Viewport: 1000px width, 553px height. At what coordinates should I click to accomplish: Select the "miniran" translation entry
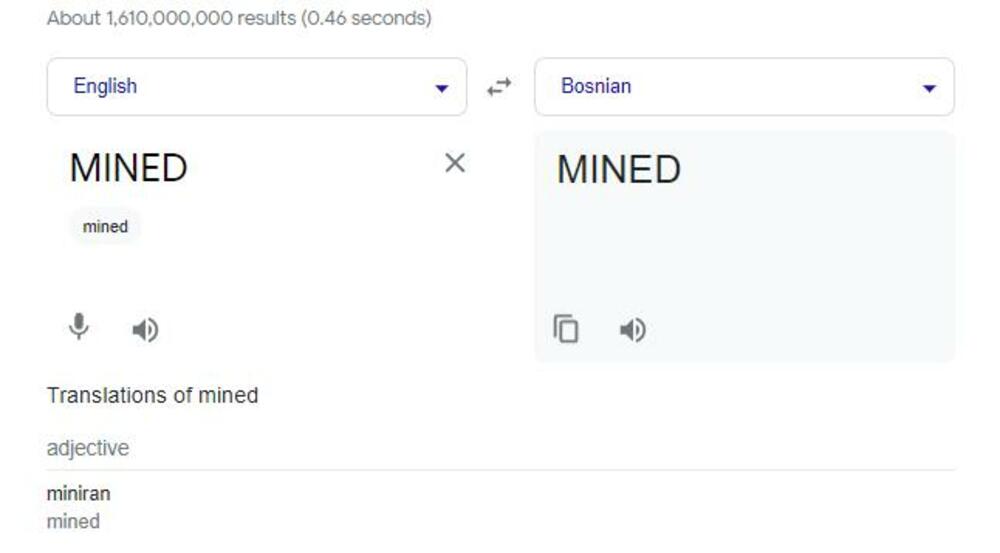tap(78, 494)
